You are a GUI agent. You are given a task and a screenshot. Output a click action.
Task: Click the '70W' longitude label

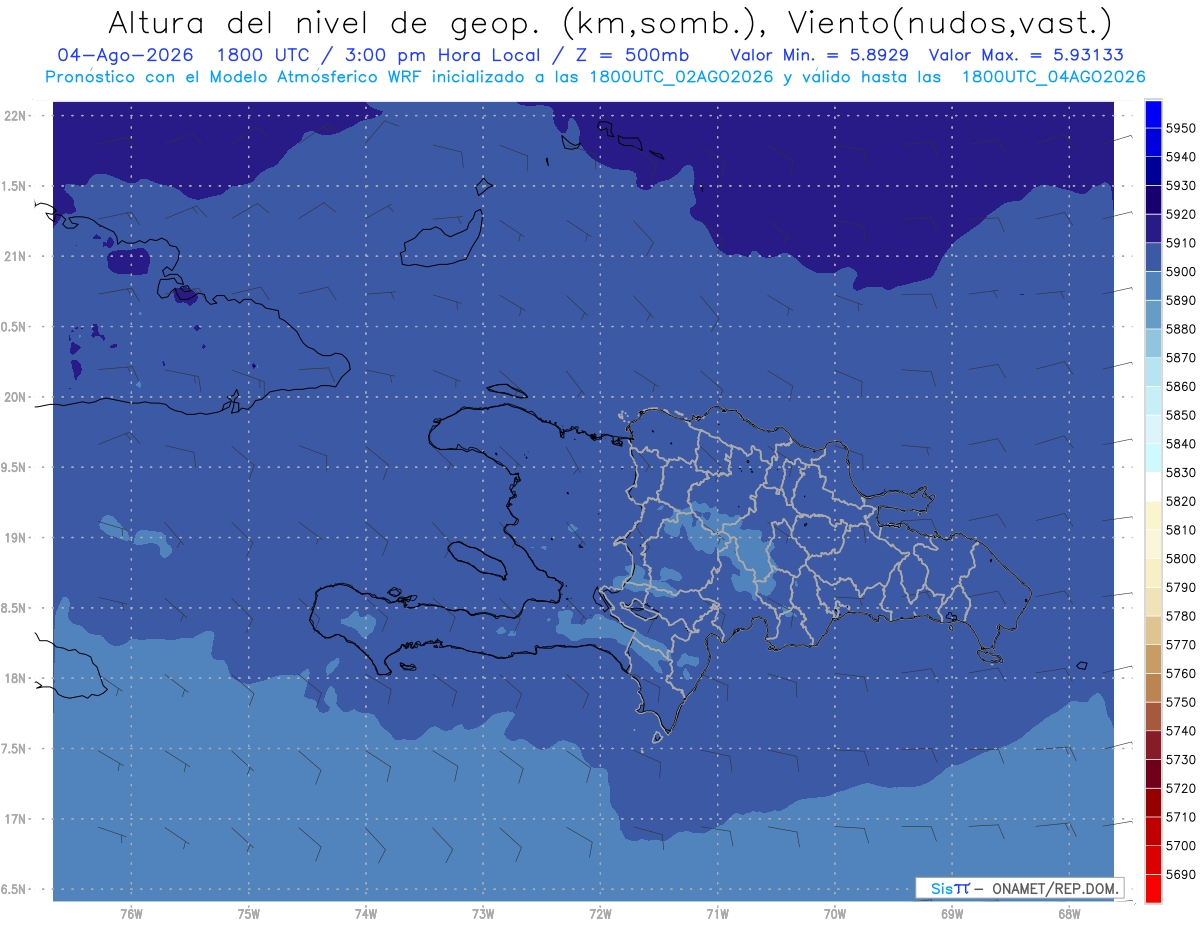pyautogui.click(x=835, y=913)
